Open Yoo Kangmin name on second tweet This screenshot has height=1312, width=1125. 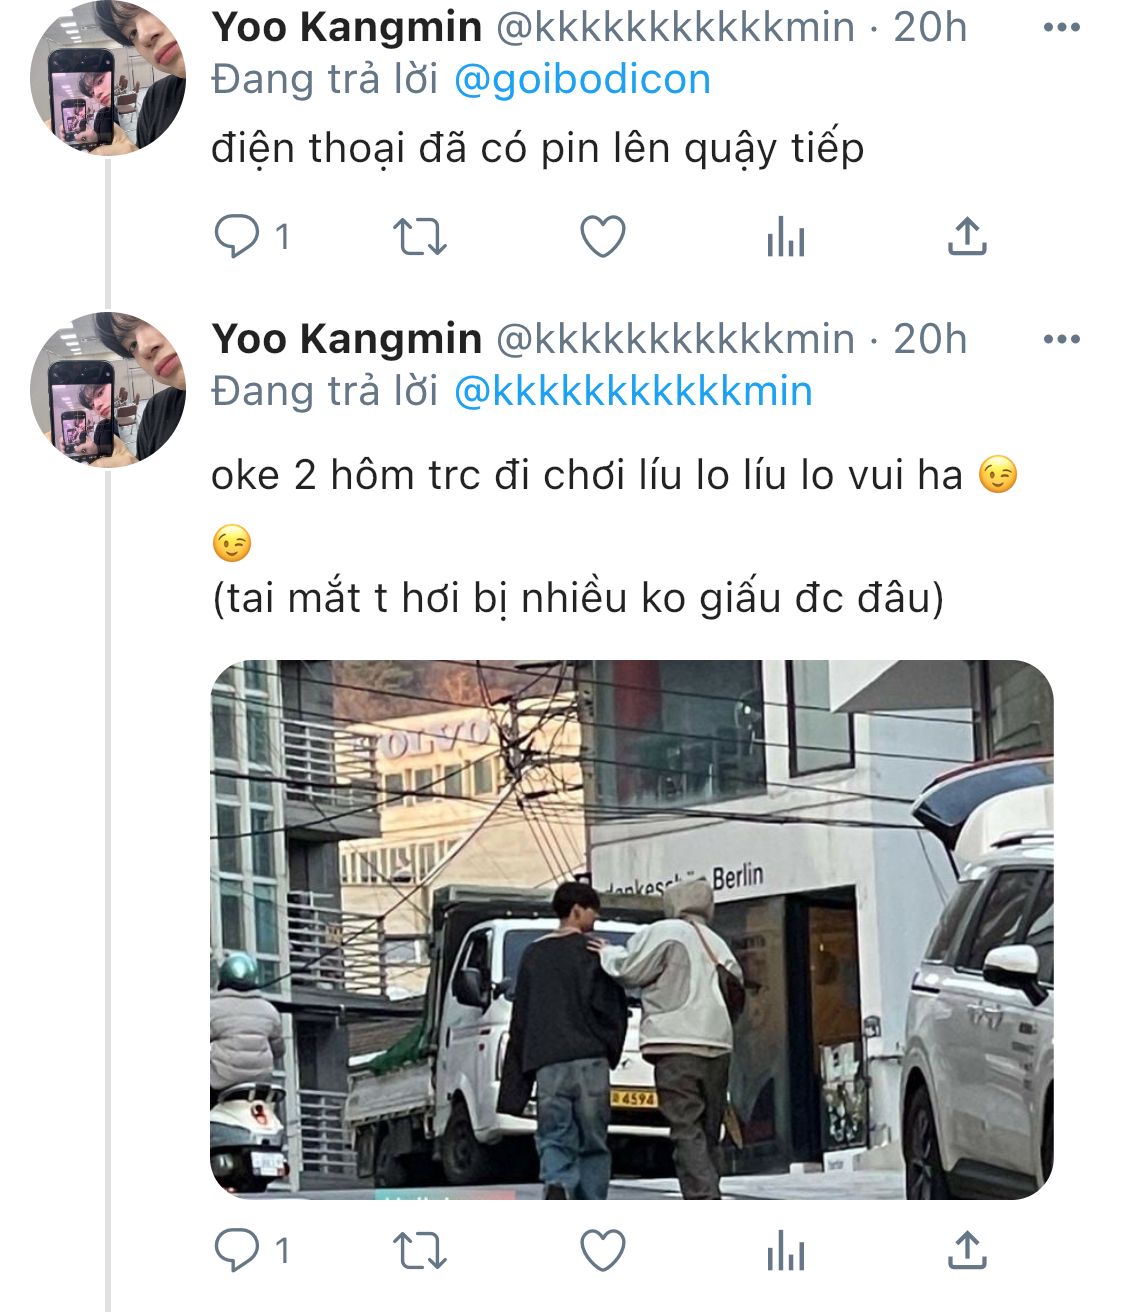tap(347, 339)
